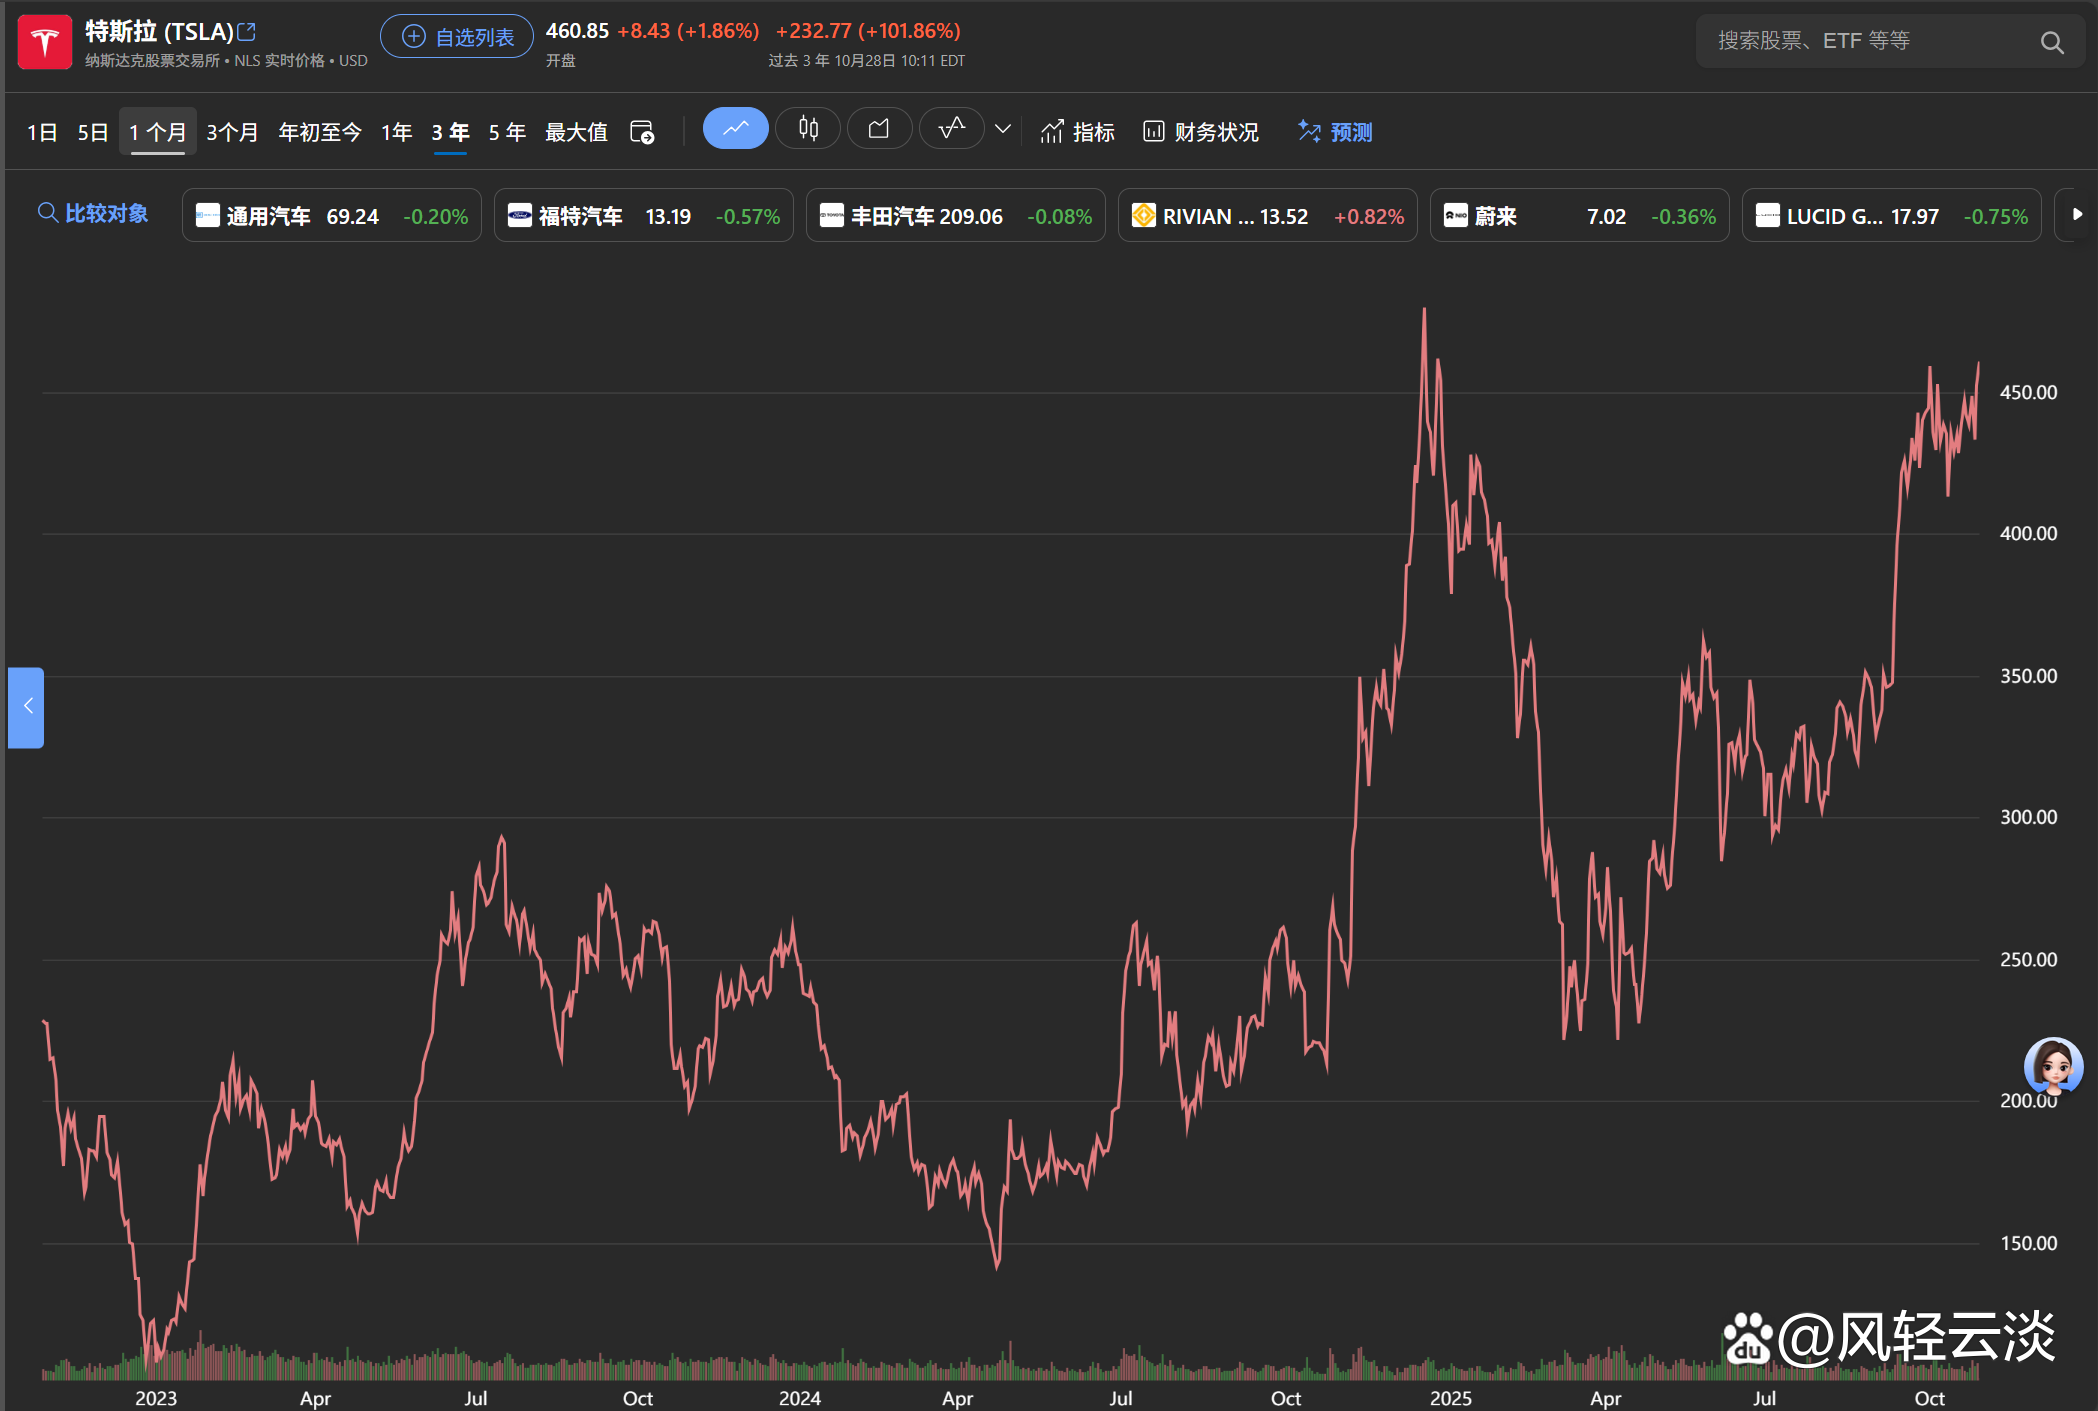The height and width of the screenshot is (1411, 2098).
Task: Select the 5 年 time range
Action: coord(507,132)
